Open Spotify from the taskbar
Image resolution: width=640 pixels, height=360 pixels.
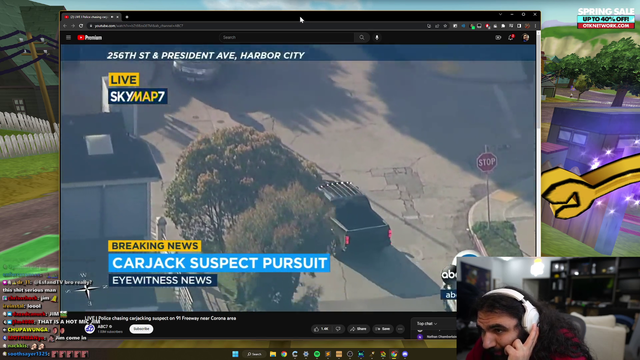(x=317, y=354)
